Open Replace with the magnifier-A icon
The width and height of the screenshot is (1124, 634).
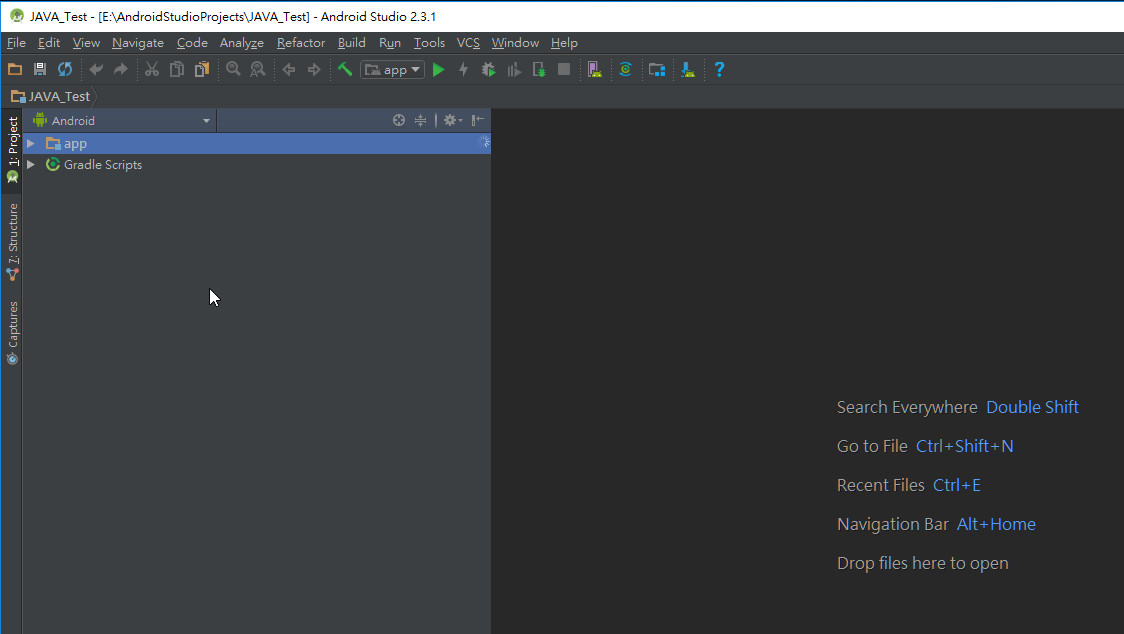(x=257, y=70)
